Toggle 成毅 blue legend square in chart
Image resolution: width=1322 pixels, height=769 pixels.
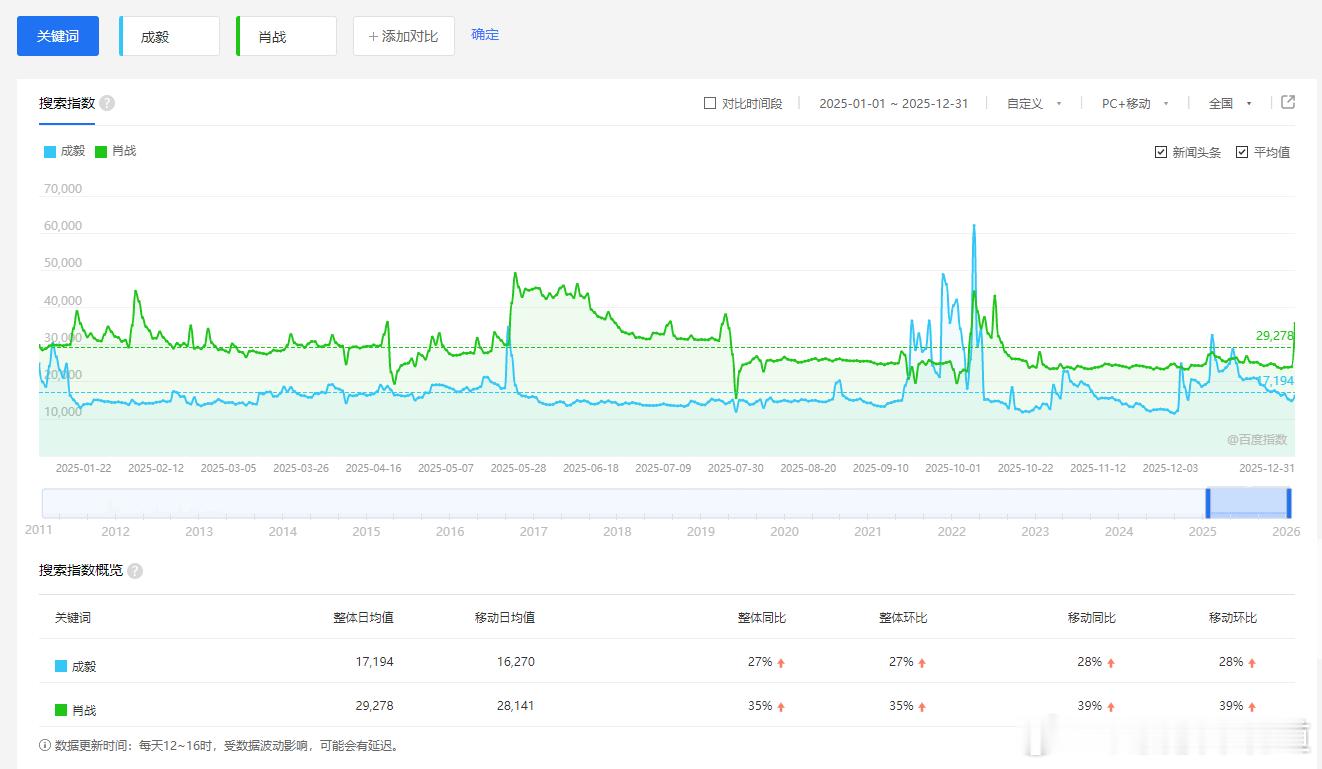50,152
